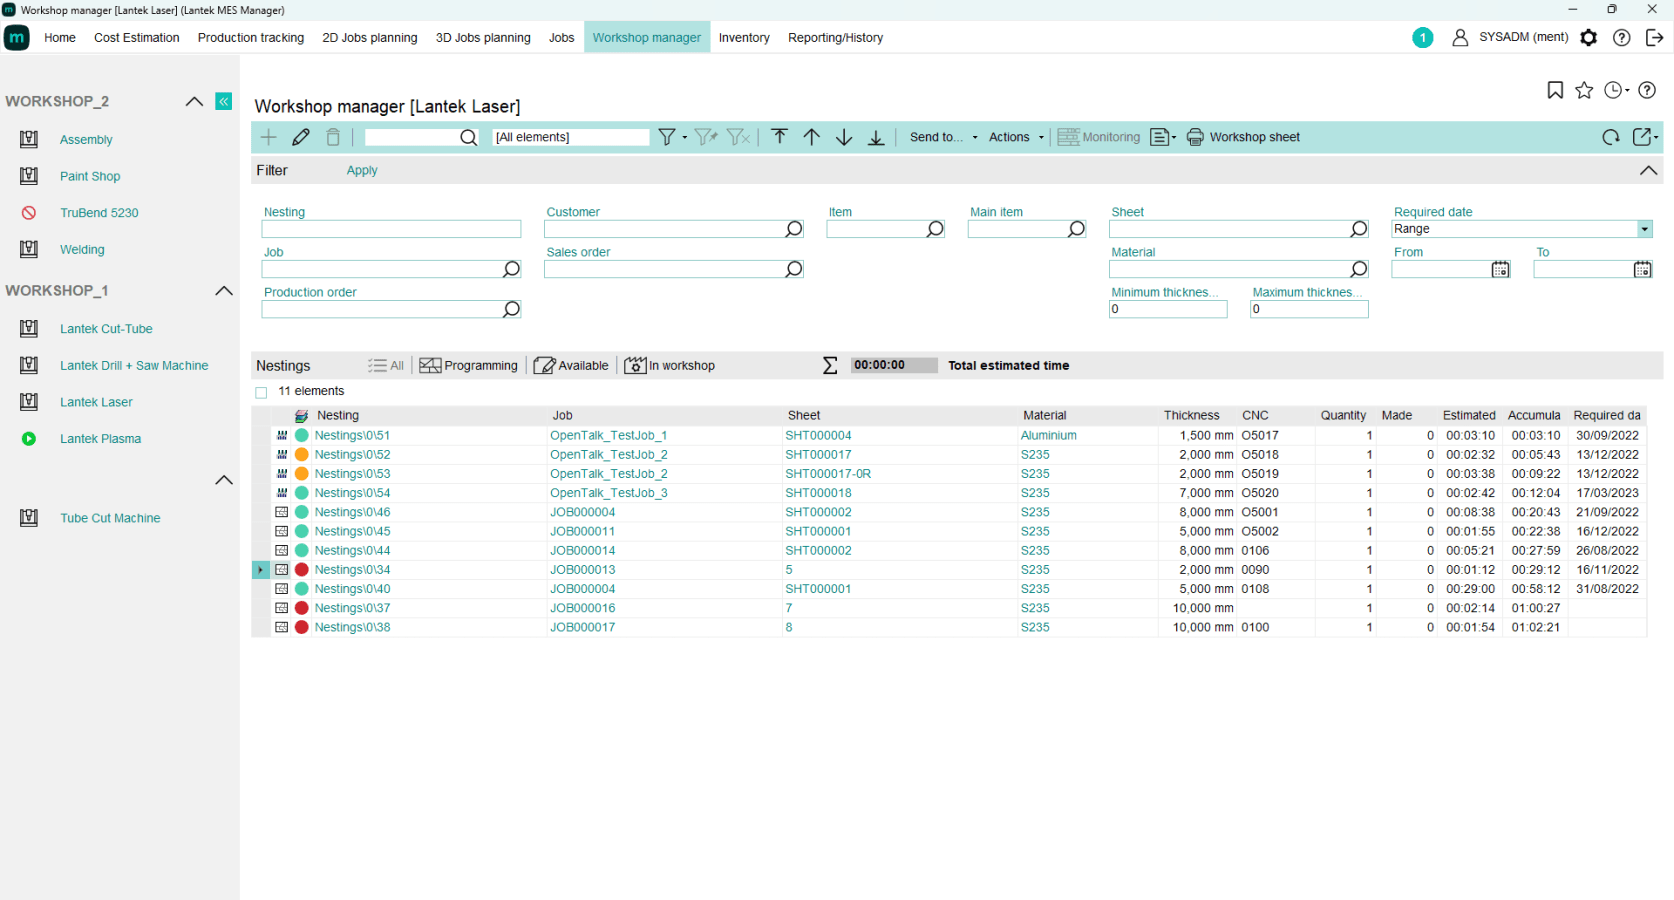Viewport: 1674px width, 900px height.
Task: Click the trash delete icon in toolbar
Action: [x=333, y=137]
